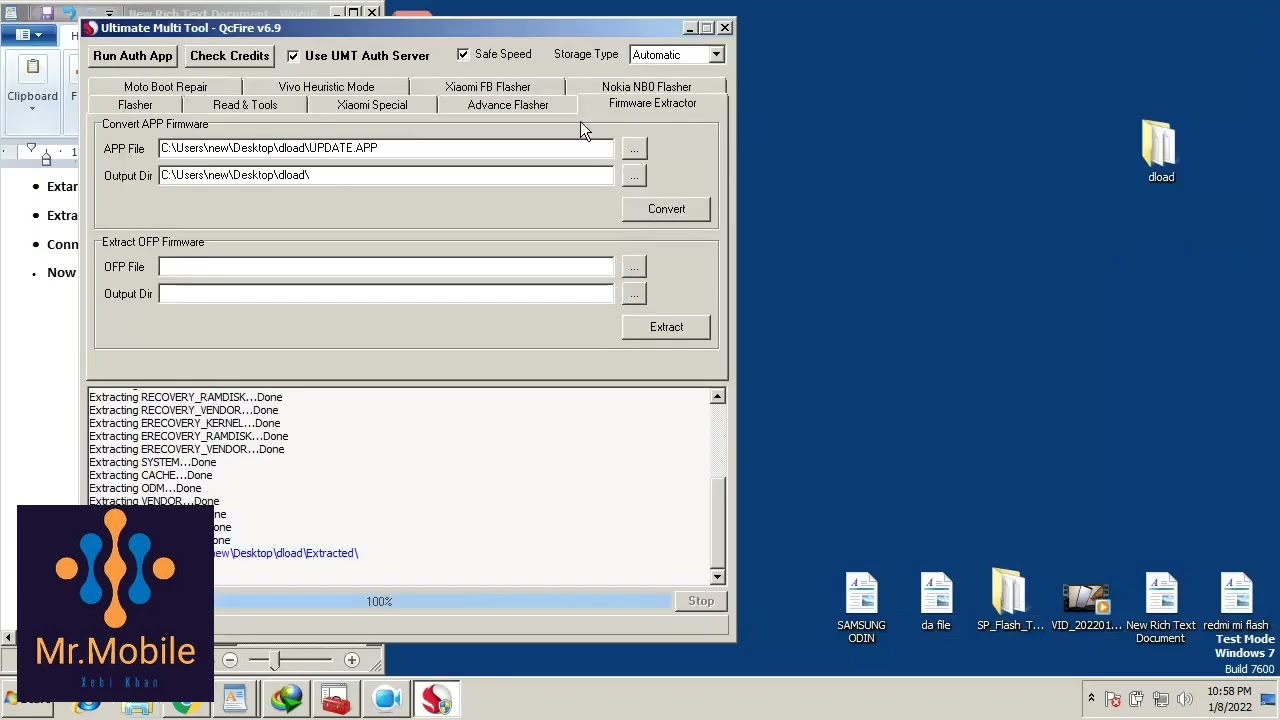This screenshot has width=1280, height=720.
Task: Open the WordPad application menu button
Action: [x=29, y=35]
